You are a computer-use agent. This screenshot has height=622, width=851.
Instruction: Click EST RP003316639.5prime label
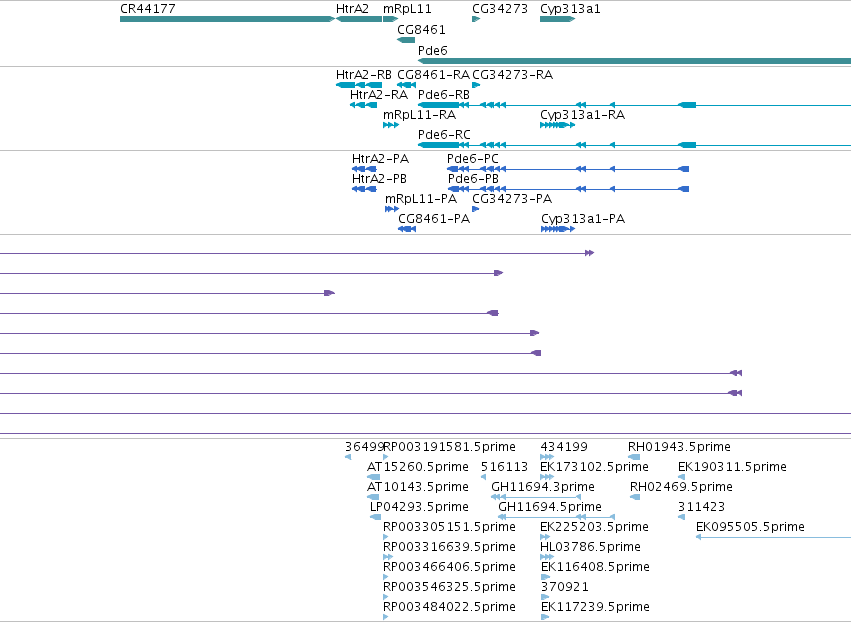pos(449,547)
